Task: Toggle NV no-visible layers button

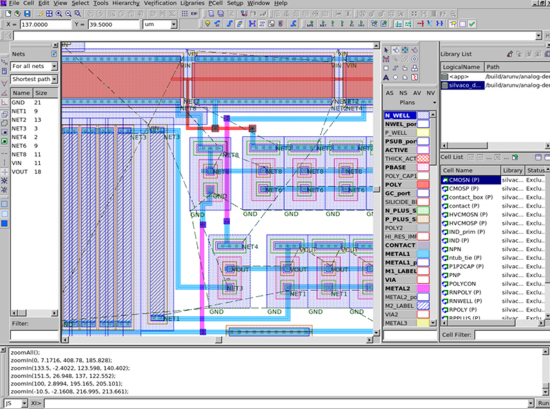Action: pos(430,93)
